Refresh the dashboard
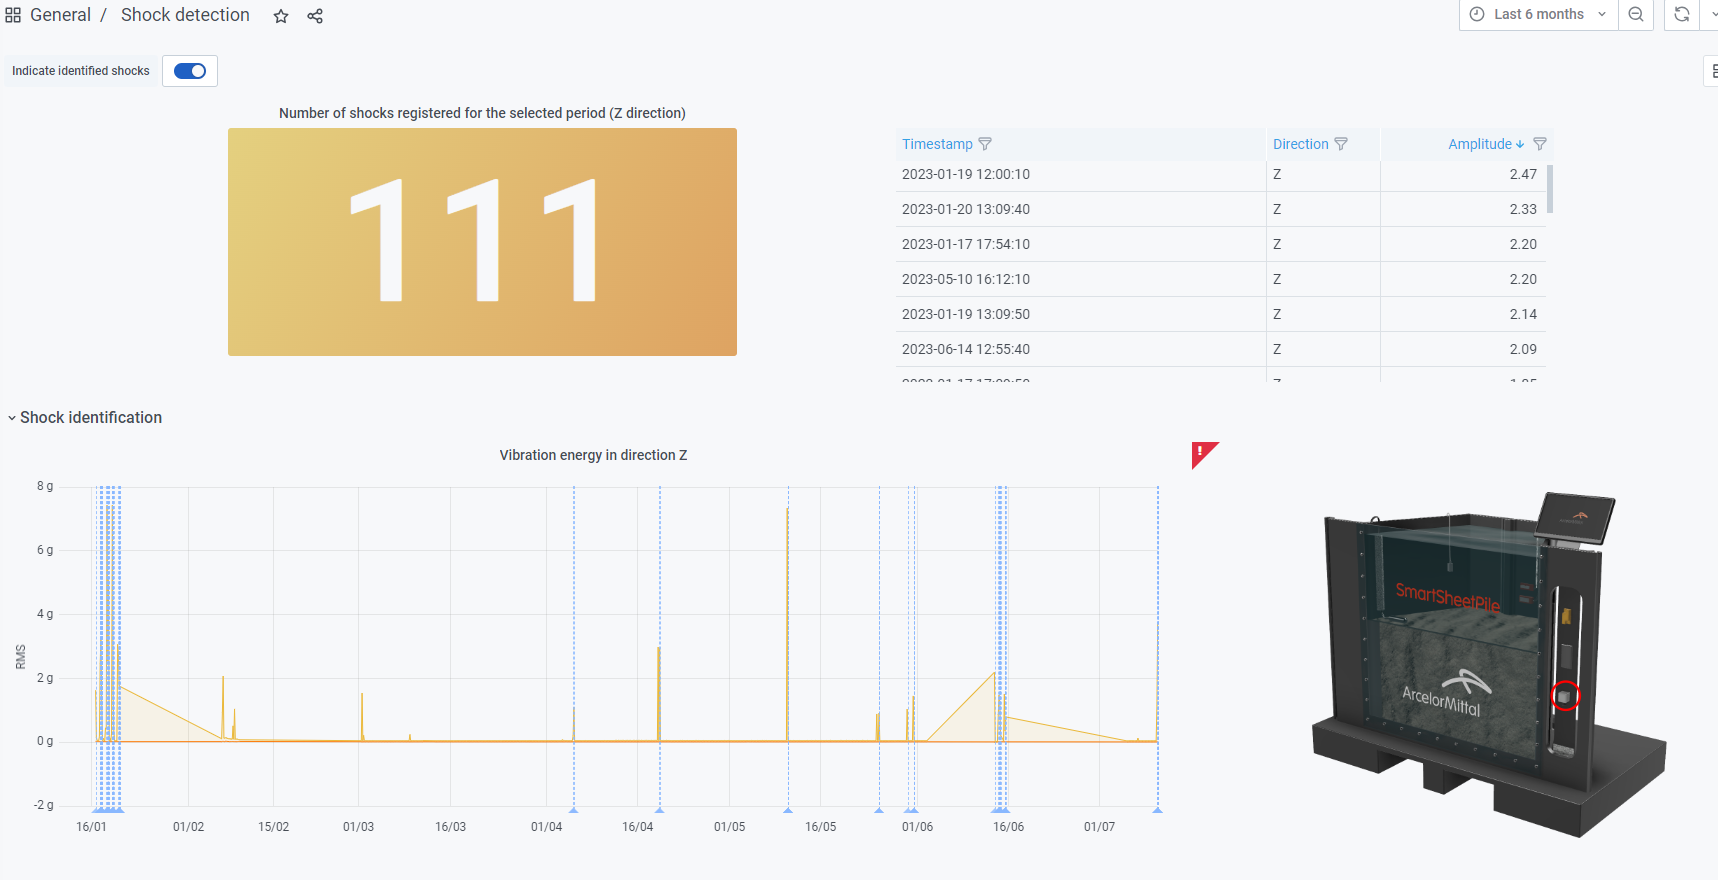Image resolution: width=1718 pixels, height=880 pixels. [x=1682, y=15]
